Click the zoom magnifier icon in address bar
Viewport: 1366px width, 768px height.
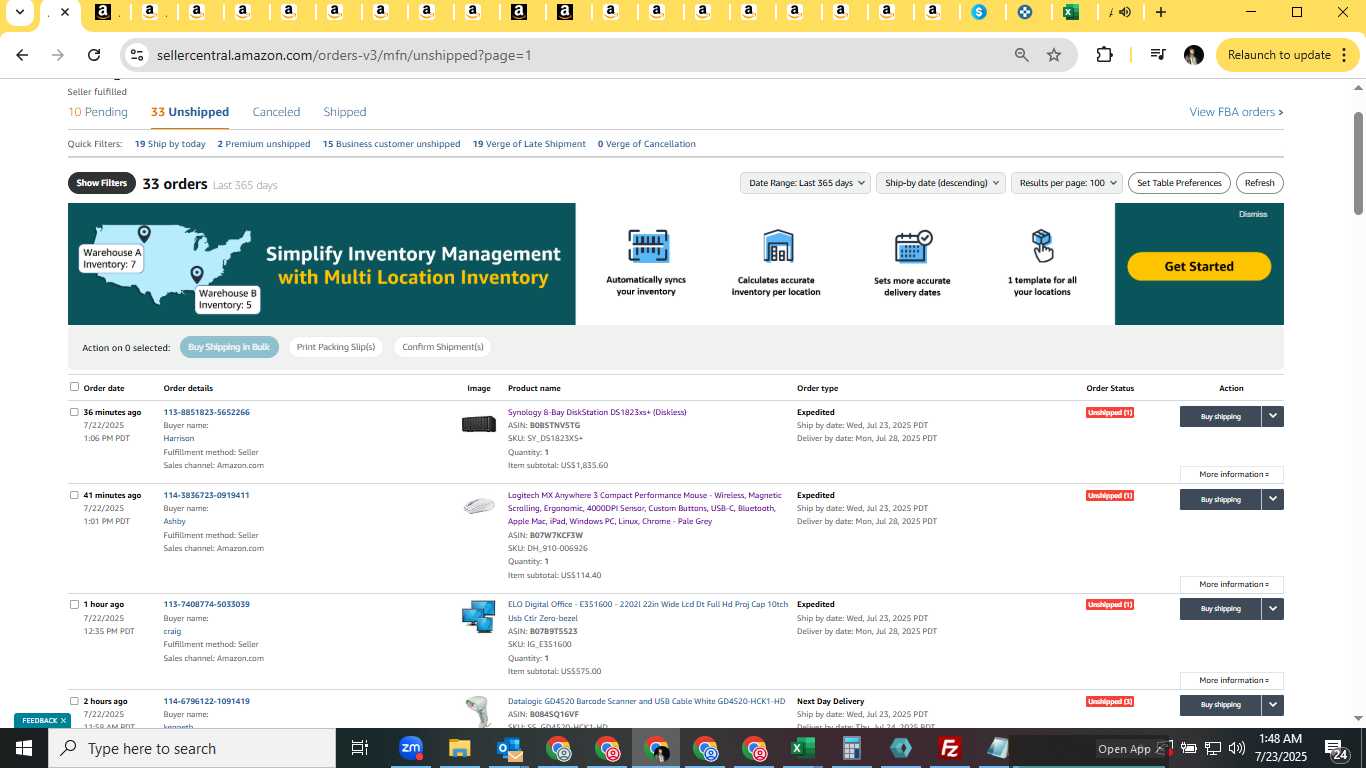1021,55
